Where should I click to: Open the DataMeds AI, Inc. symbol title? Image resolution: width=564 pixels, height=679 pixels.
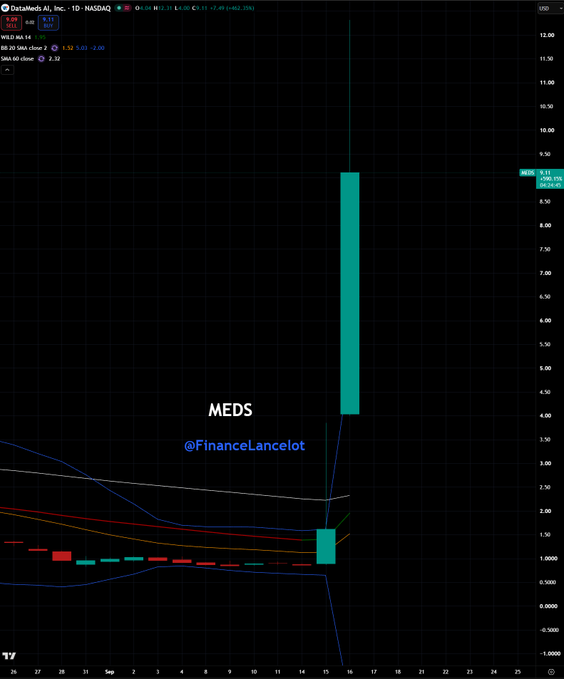(x=39, y=8)
